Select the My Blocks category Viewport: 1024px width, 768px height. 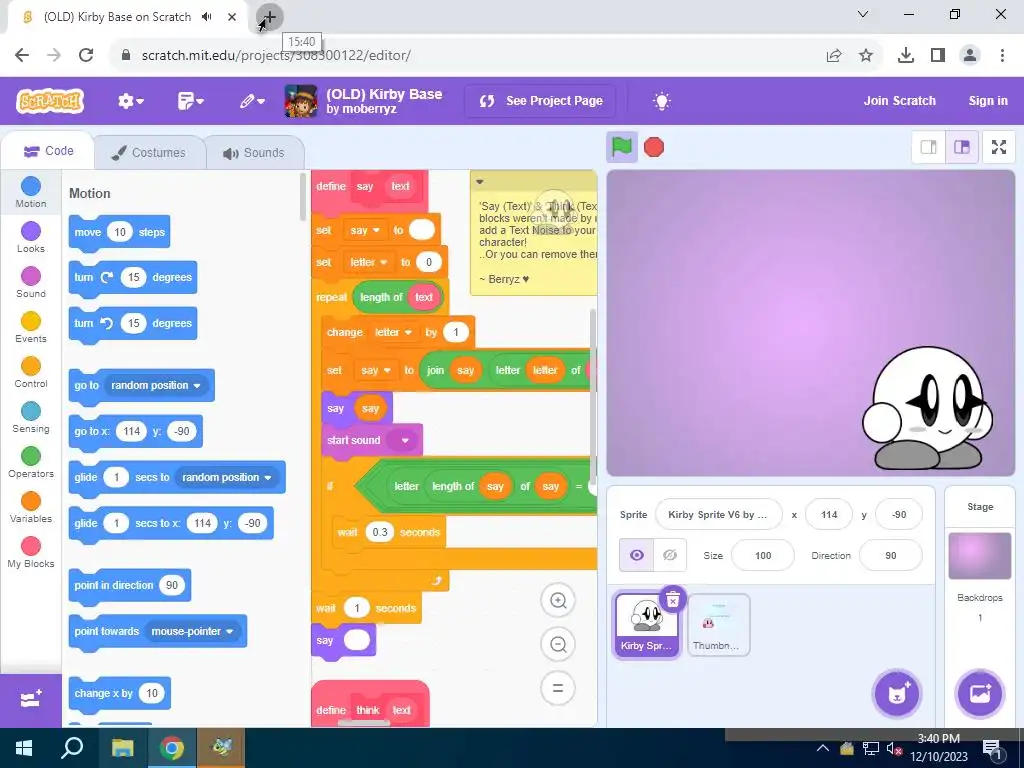point(31,552)
